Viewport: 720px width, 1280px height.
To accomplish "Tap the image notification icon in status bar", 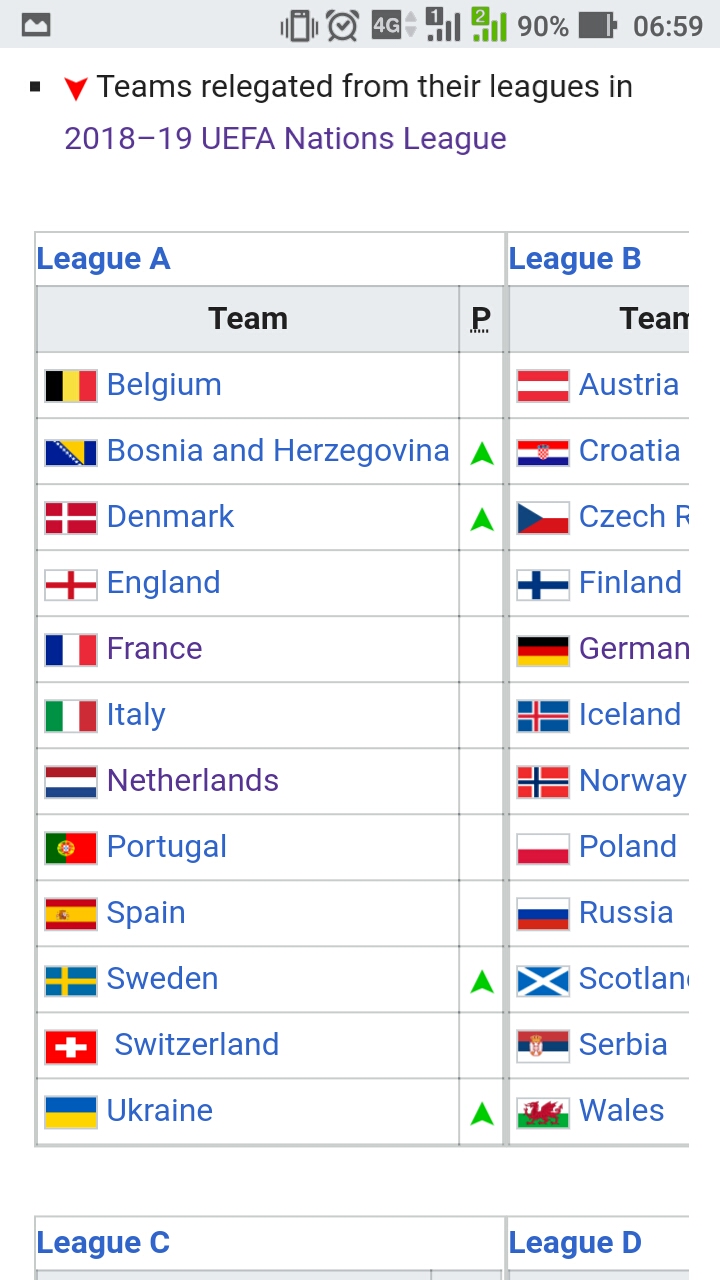I will (x=36, y=26).
